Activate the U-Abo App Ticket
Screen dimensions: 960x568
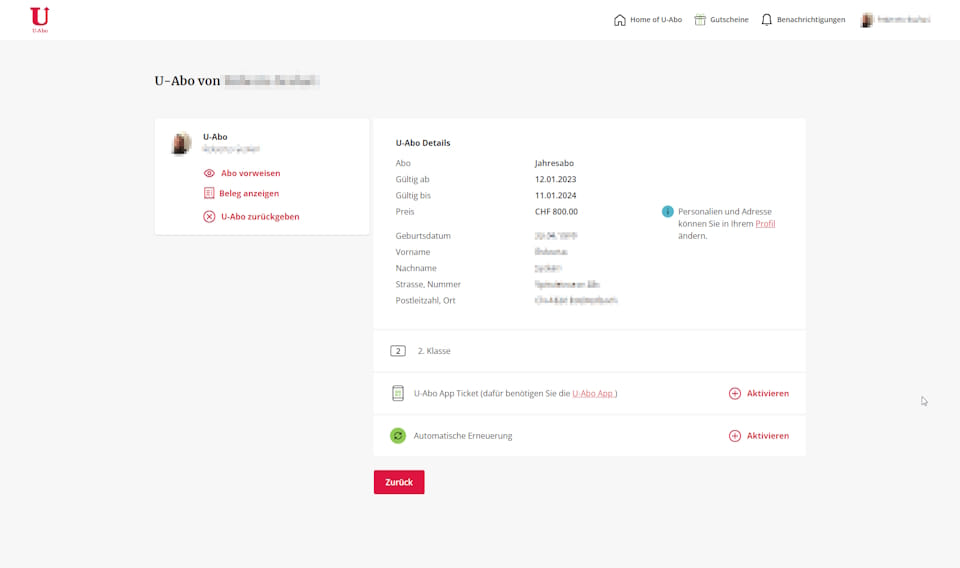pos(759,393)
